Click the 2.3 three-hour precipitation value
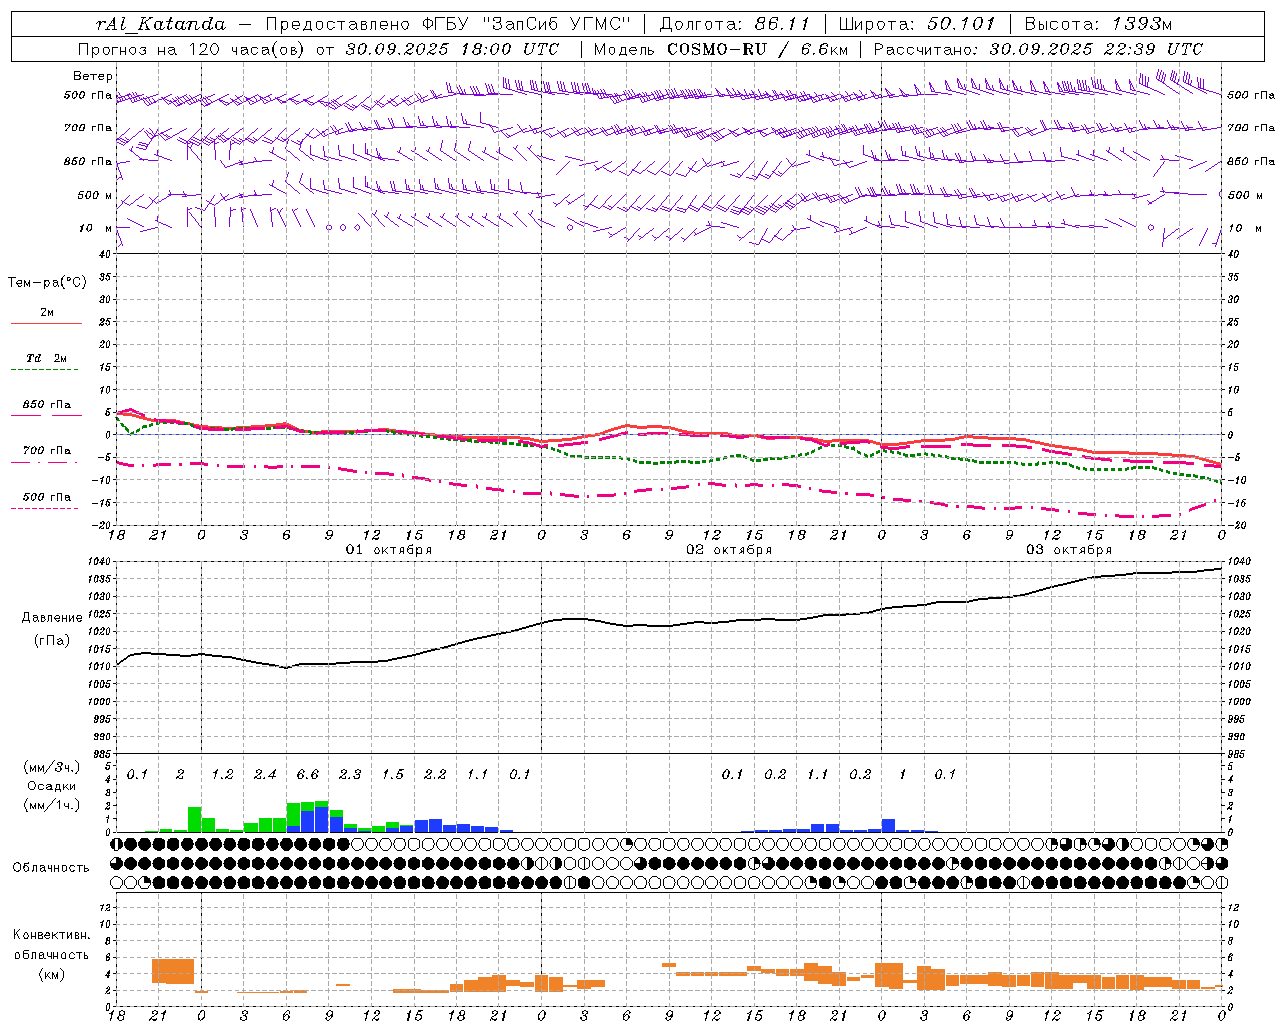1280x1024 pixels. tap(350, 775)
